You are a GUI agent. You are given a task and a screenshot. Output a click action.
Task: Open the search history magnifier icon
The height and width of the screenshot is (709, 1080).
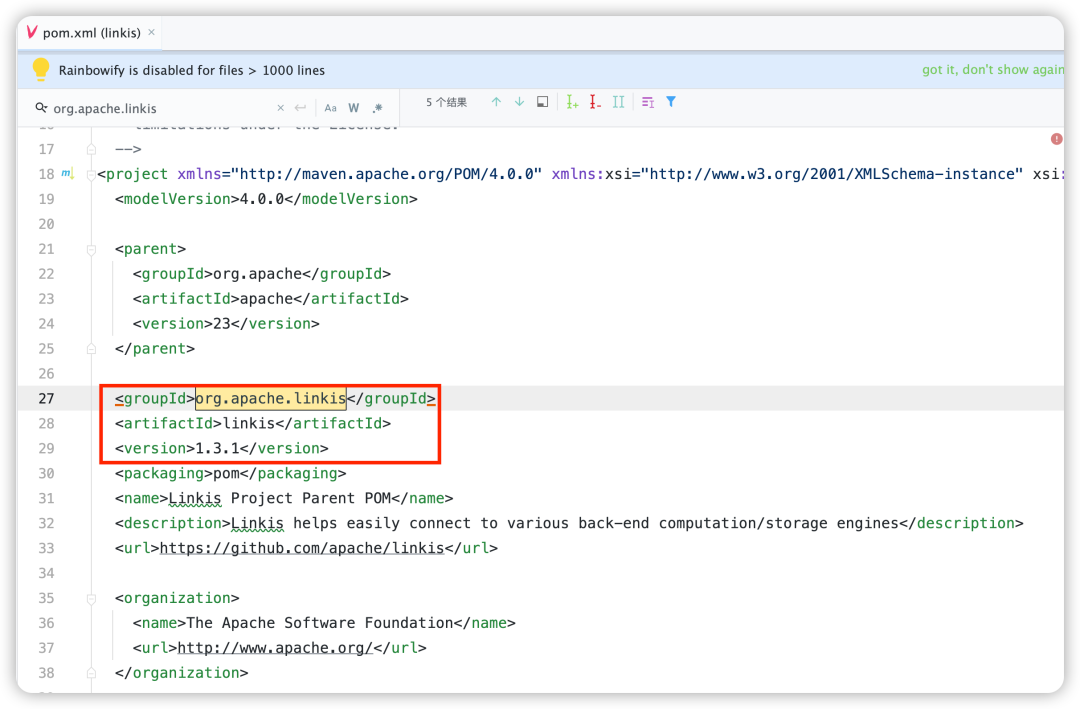(x=41, y=107)
